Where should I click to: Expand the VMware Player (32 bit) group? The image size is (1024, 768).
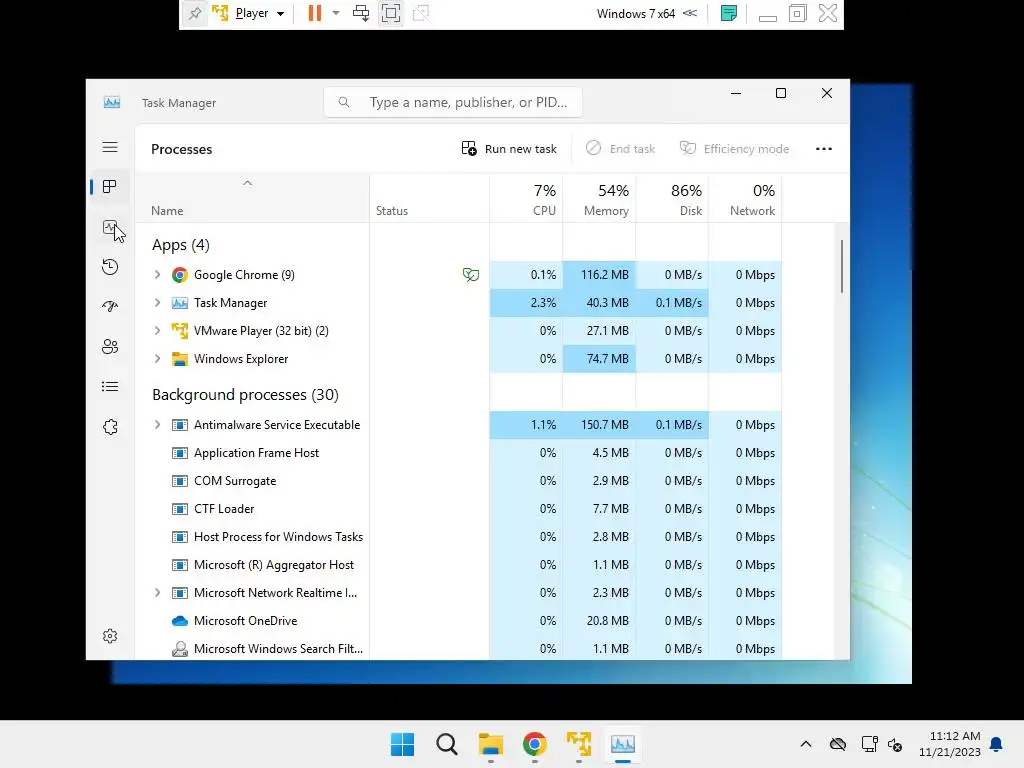pos(157,330)
